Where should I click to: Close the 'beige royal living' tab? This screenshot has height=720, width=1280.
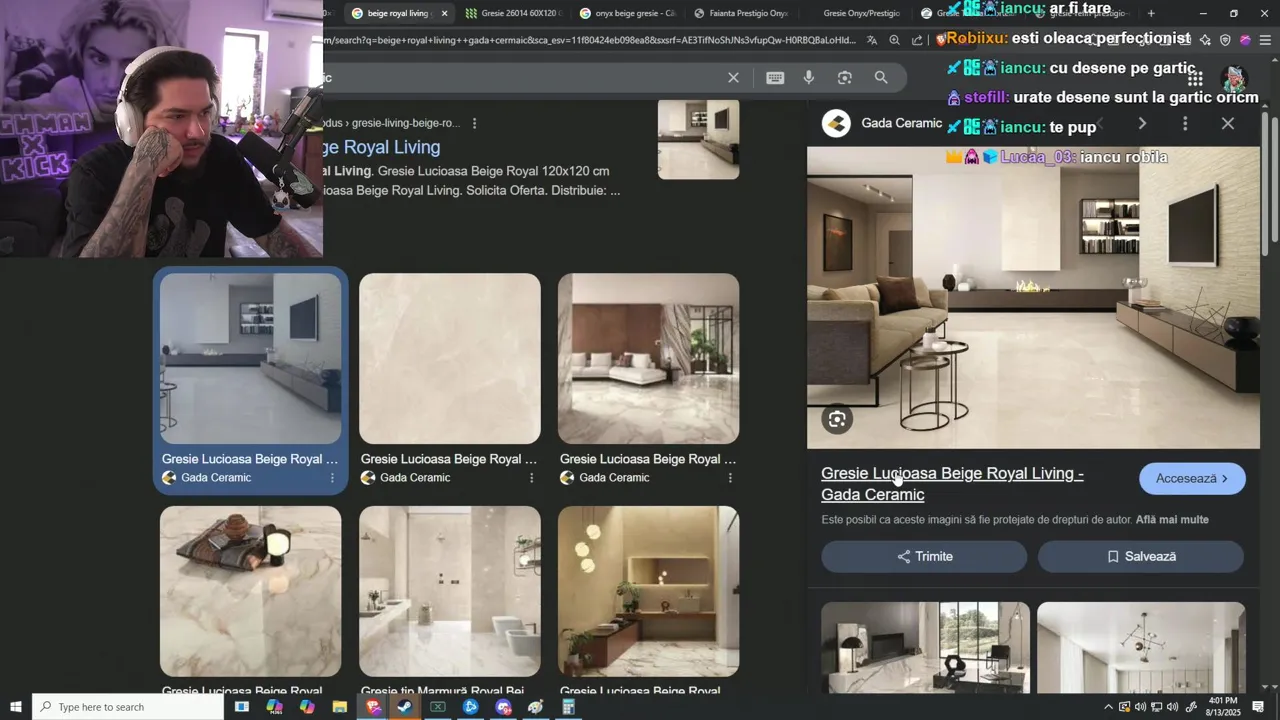(444, 13)
